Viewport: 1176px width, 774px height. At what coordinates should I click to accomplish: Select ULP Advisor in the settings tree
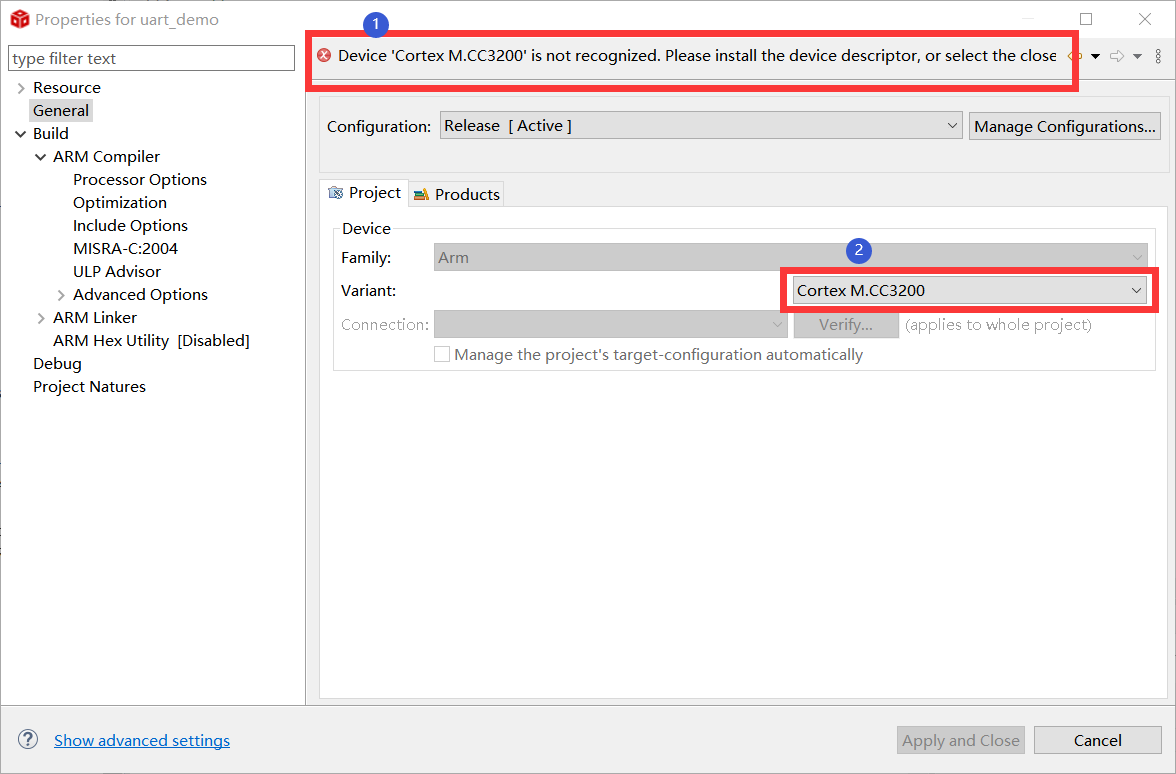click(x=116, y=271)
